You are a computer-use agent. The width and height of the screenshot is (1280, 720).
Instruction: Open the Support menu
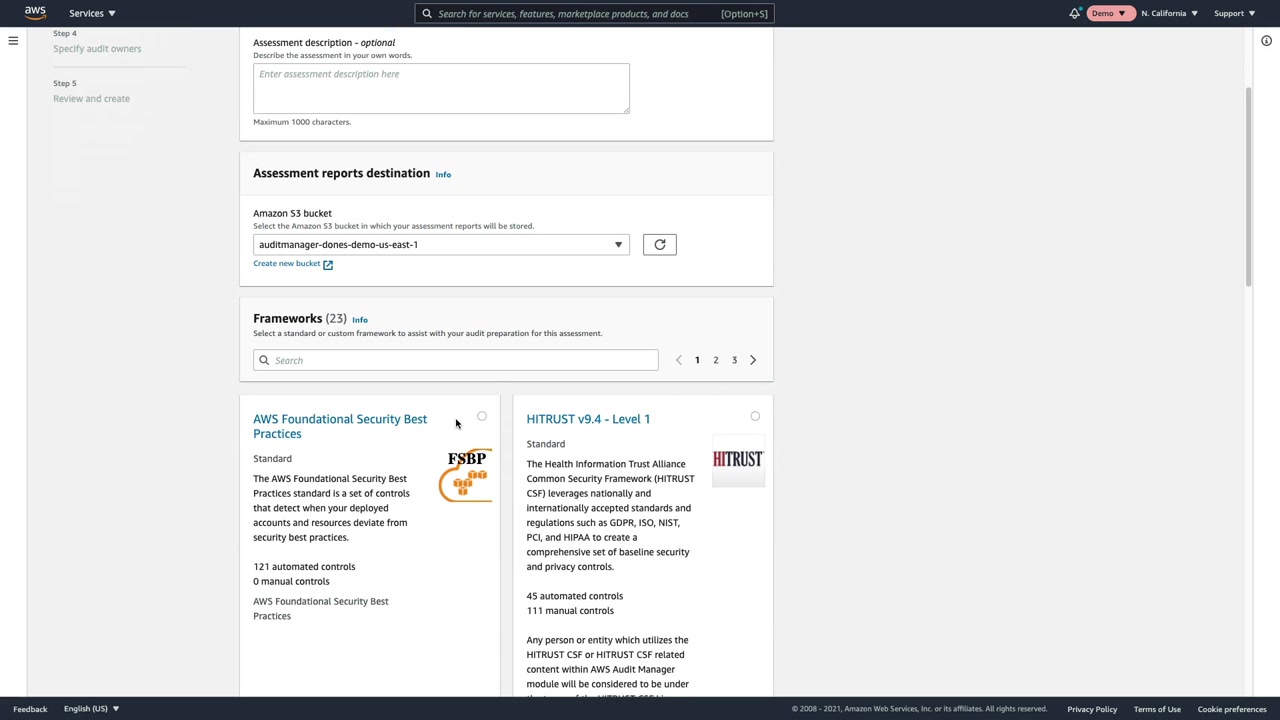(1234, 13)
